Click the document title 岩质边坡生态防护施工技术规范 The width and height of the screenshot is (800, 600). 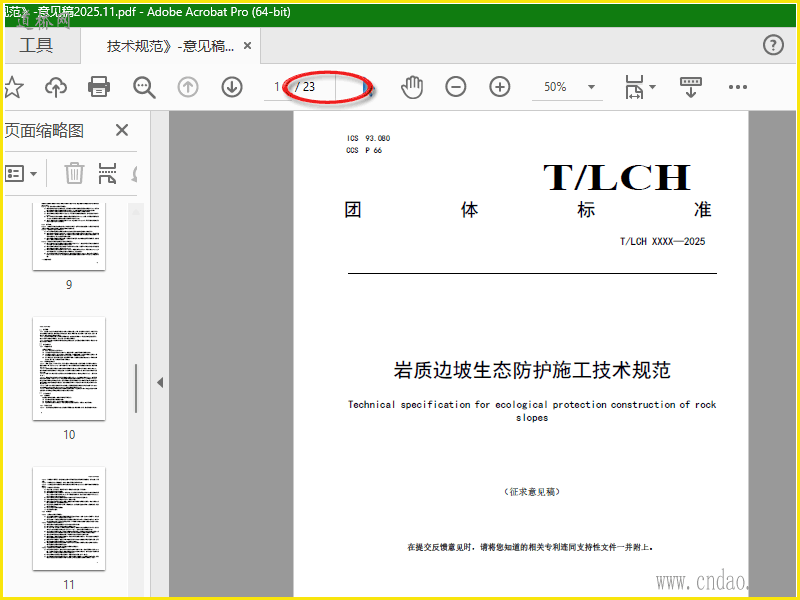pos(532,370)
